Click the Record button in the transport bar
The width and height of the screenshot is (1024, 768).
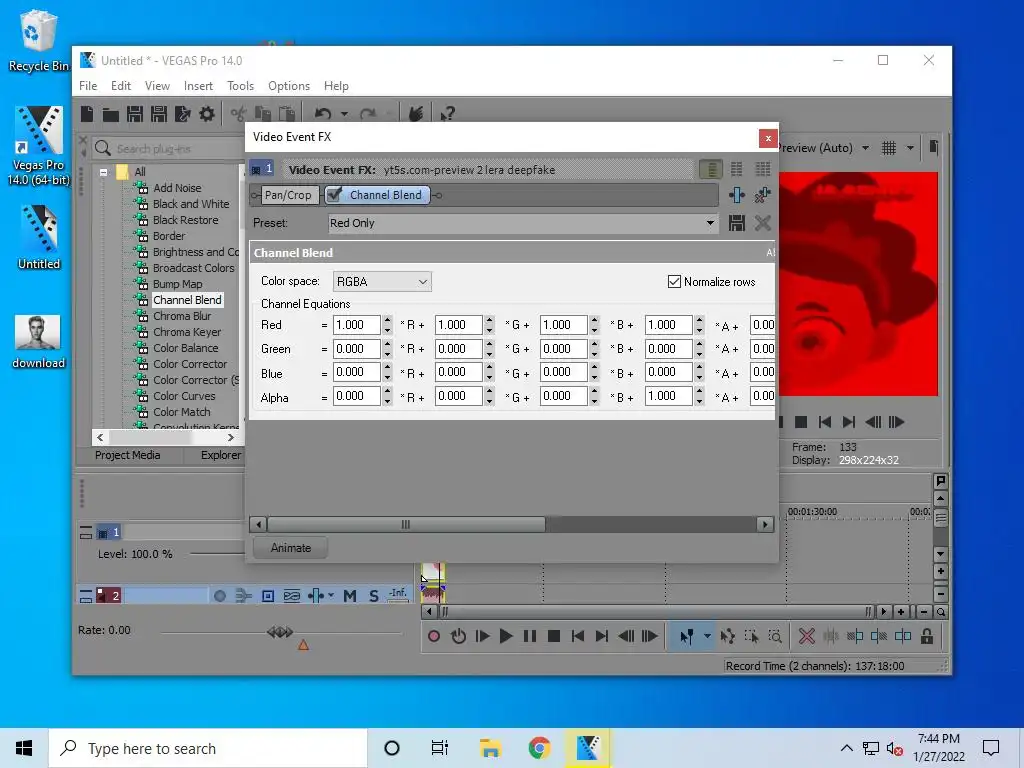click(434, 636)
